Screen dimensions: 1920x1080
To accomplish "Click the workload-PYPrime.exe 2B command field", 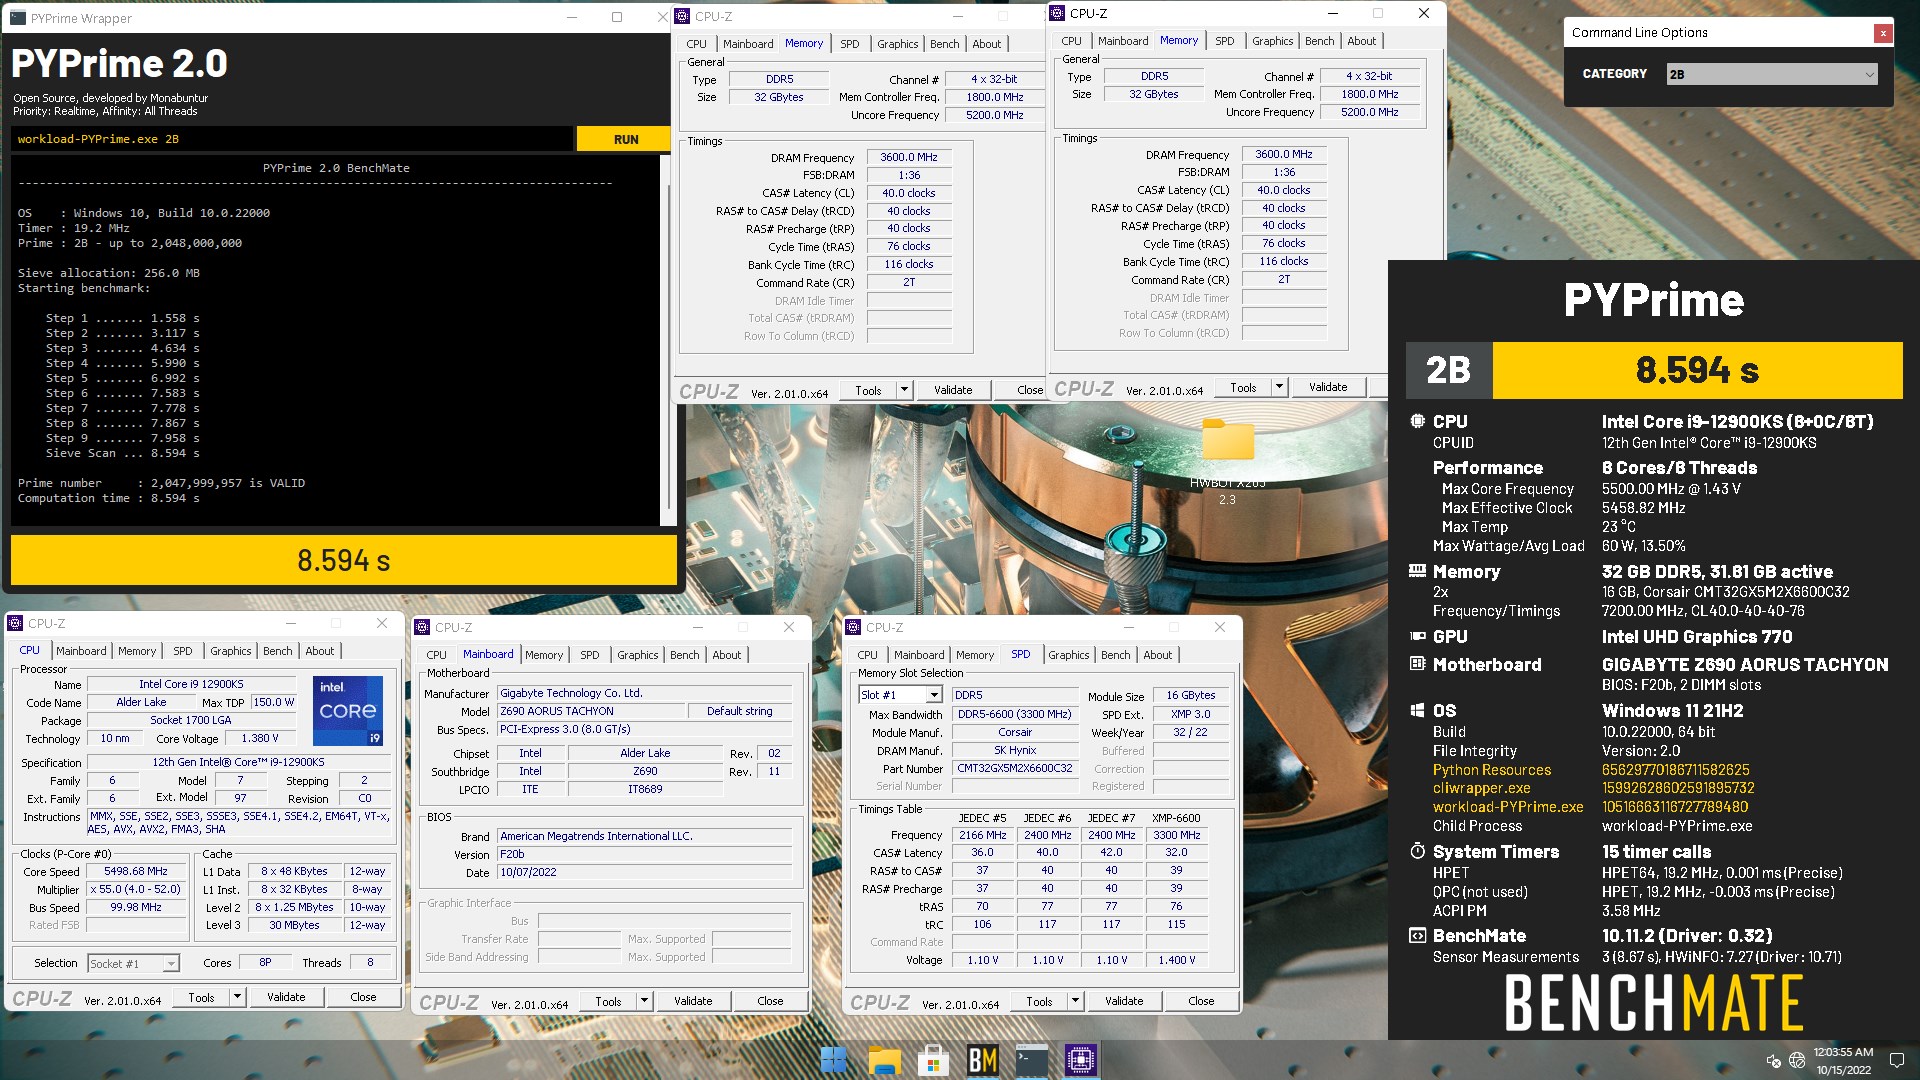I will (292, 139).
